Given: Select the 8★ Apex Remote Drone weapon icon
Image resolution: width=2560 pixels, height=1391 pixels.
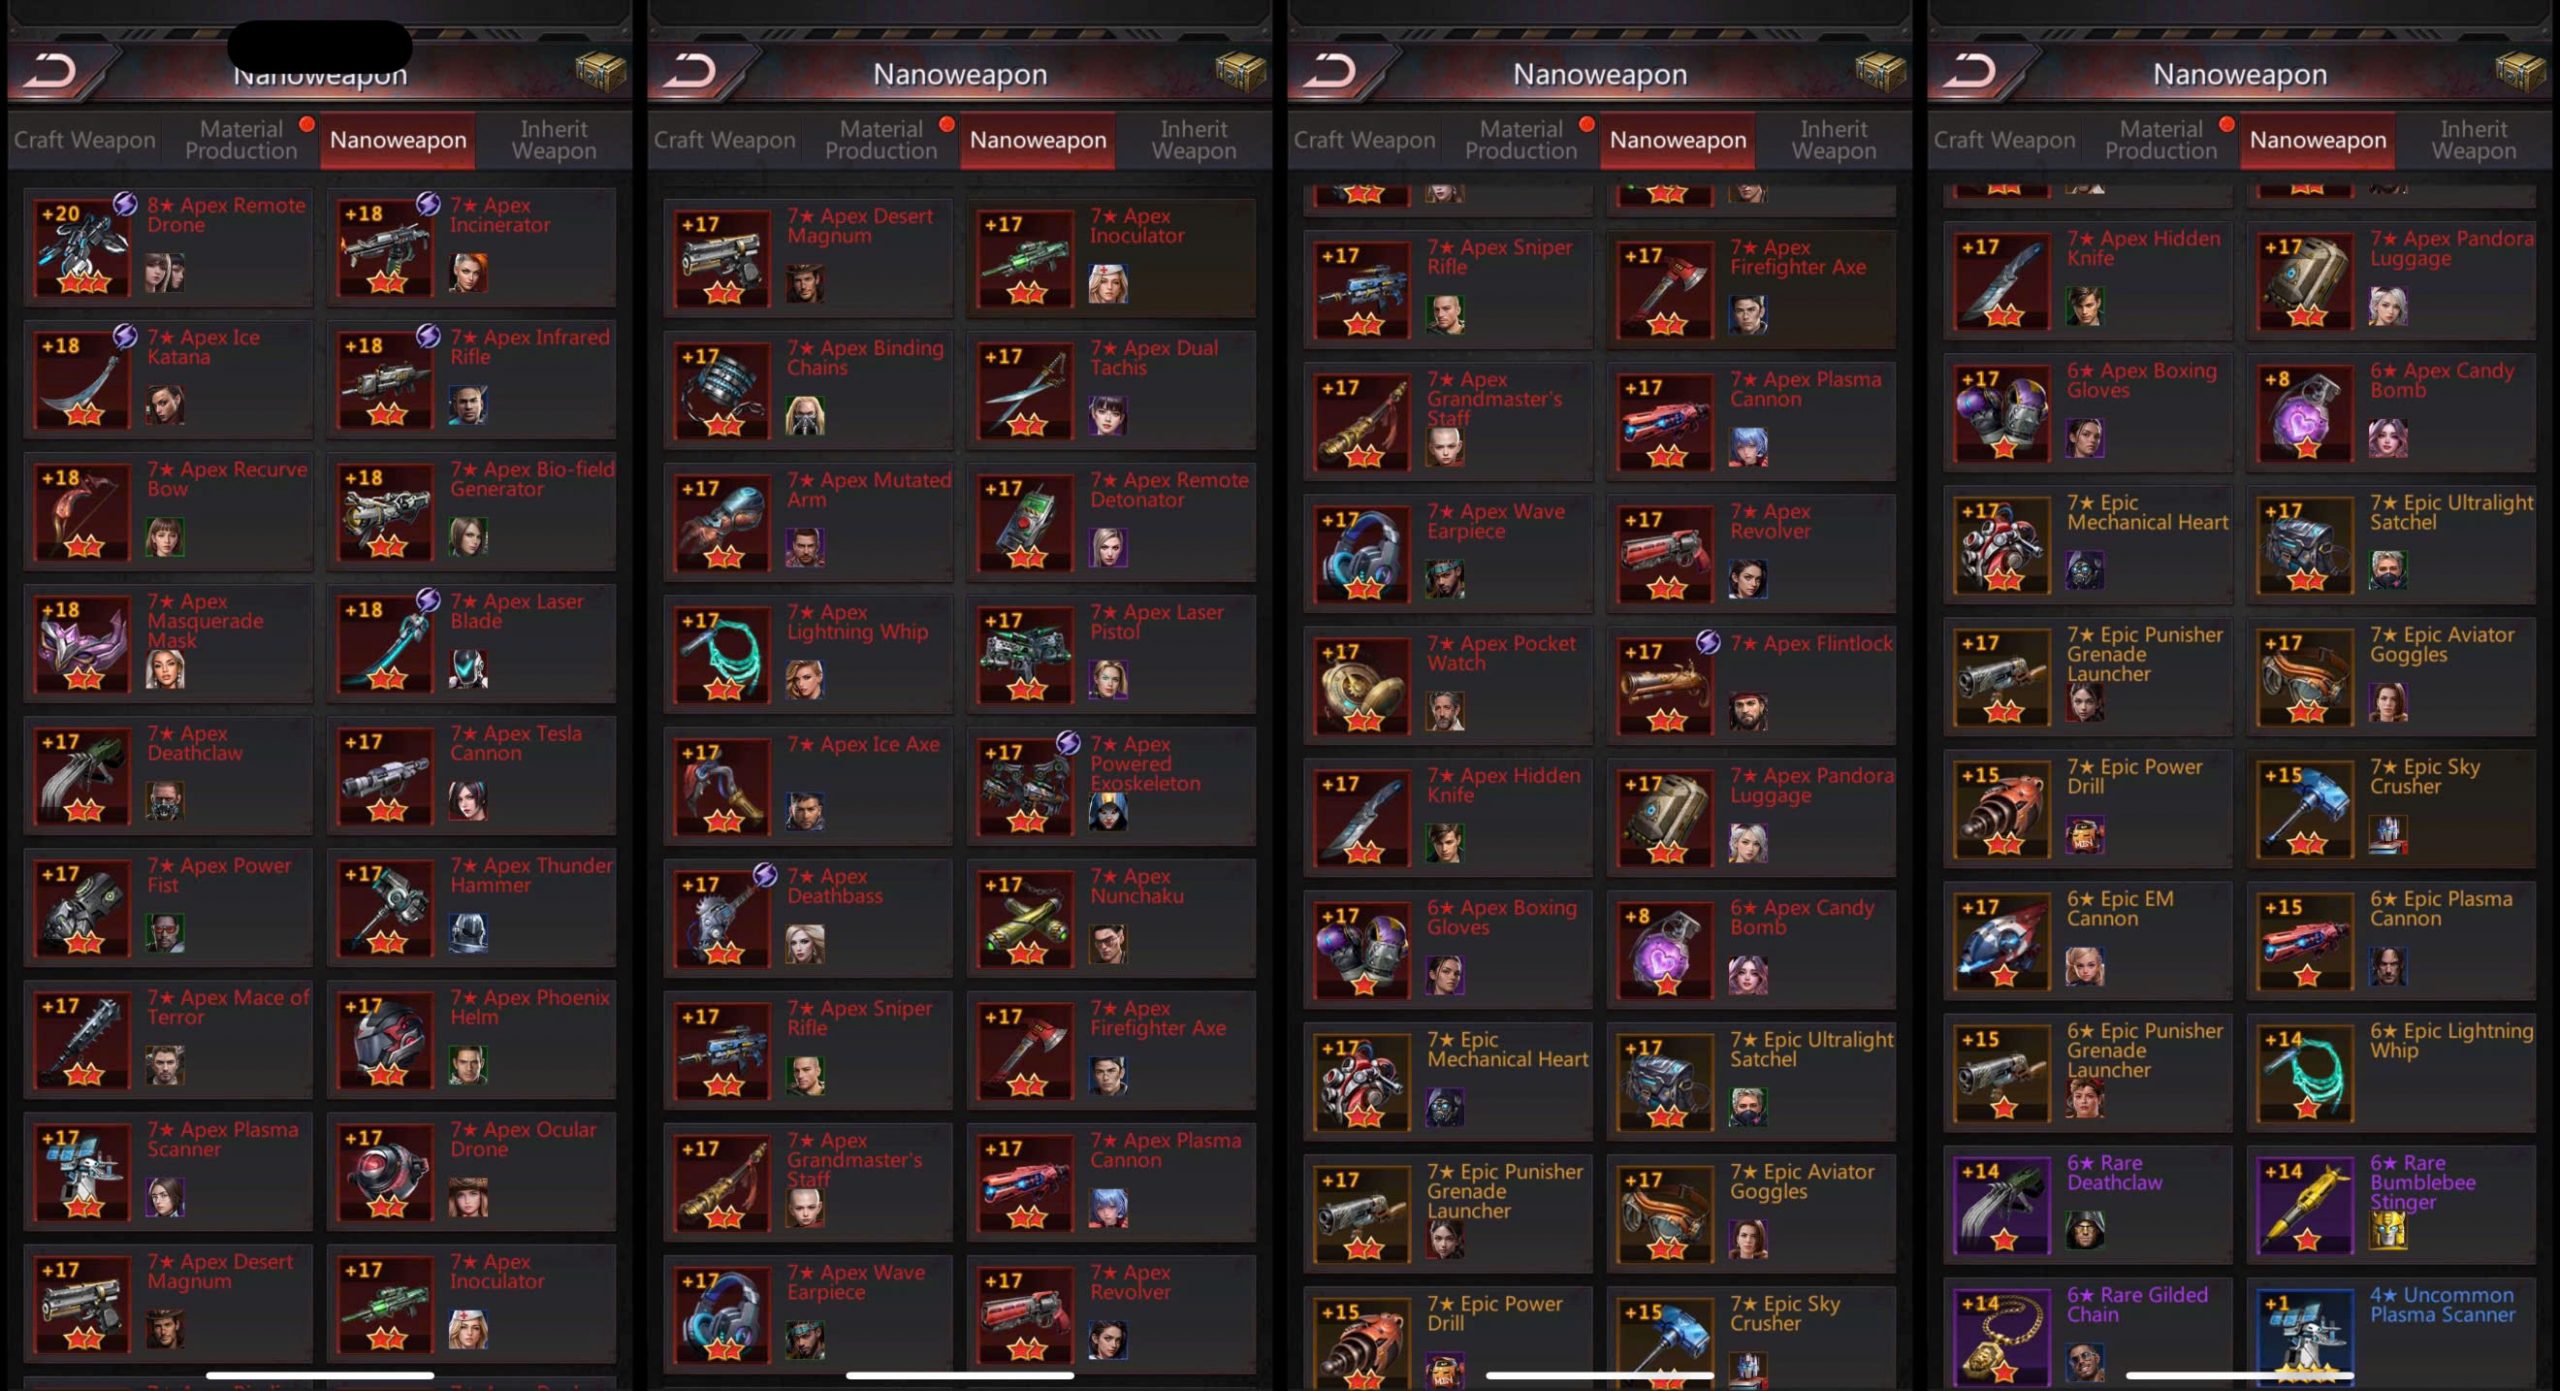Looking at the screenshot, I should [x=82, y=247].
